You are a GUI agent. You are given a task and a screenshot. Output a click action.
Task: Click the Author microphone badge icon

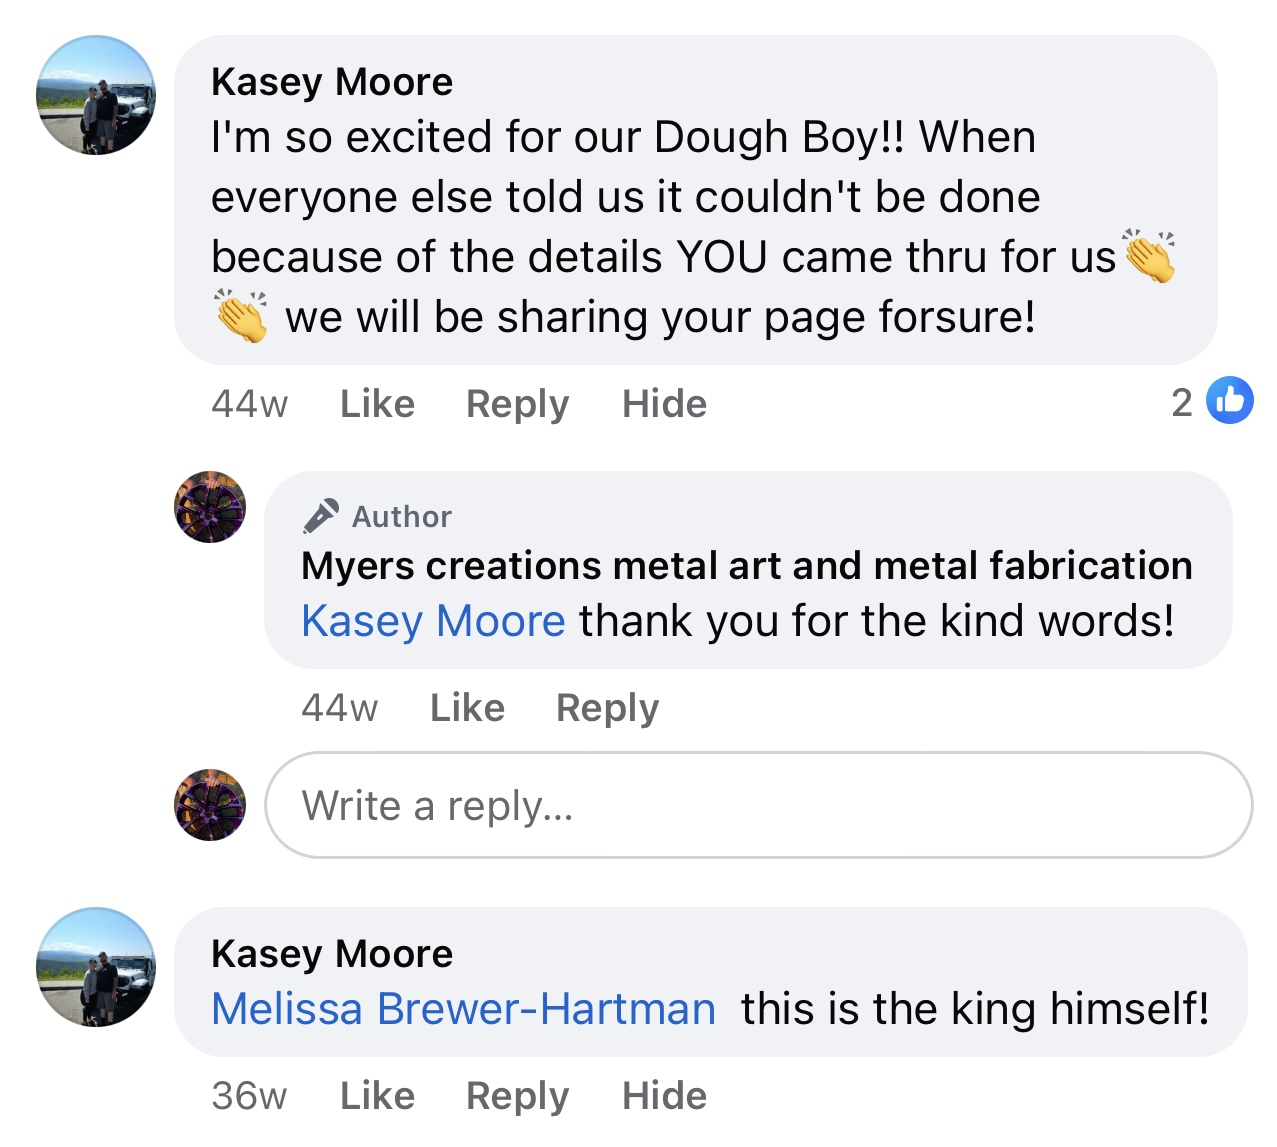[321, 516]
